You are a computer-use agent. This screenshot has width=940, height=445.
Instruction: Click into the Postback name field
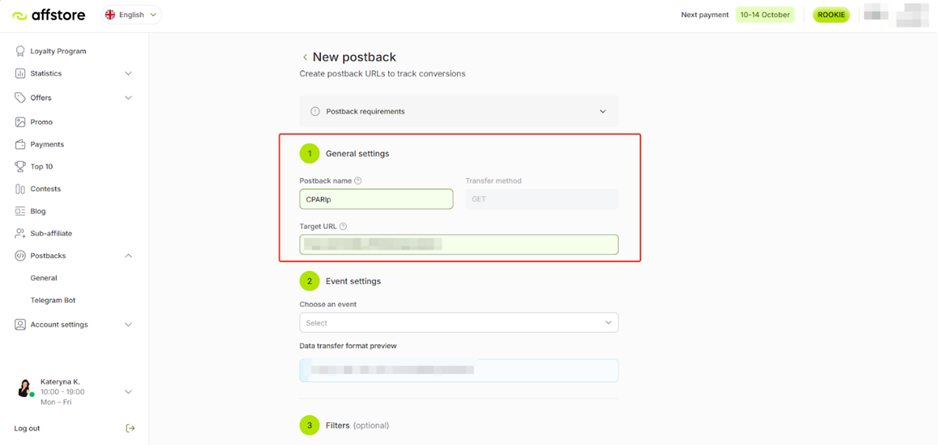tap(376, 200)
